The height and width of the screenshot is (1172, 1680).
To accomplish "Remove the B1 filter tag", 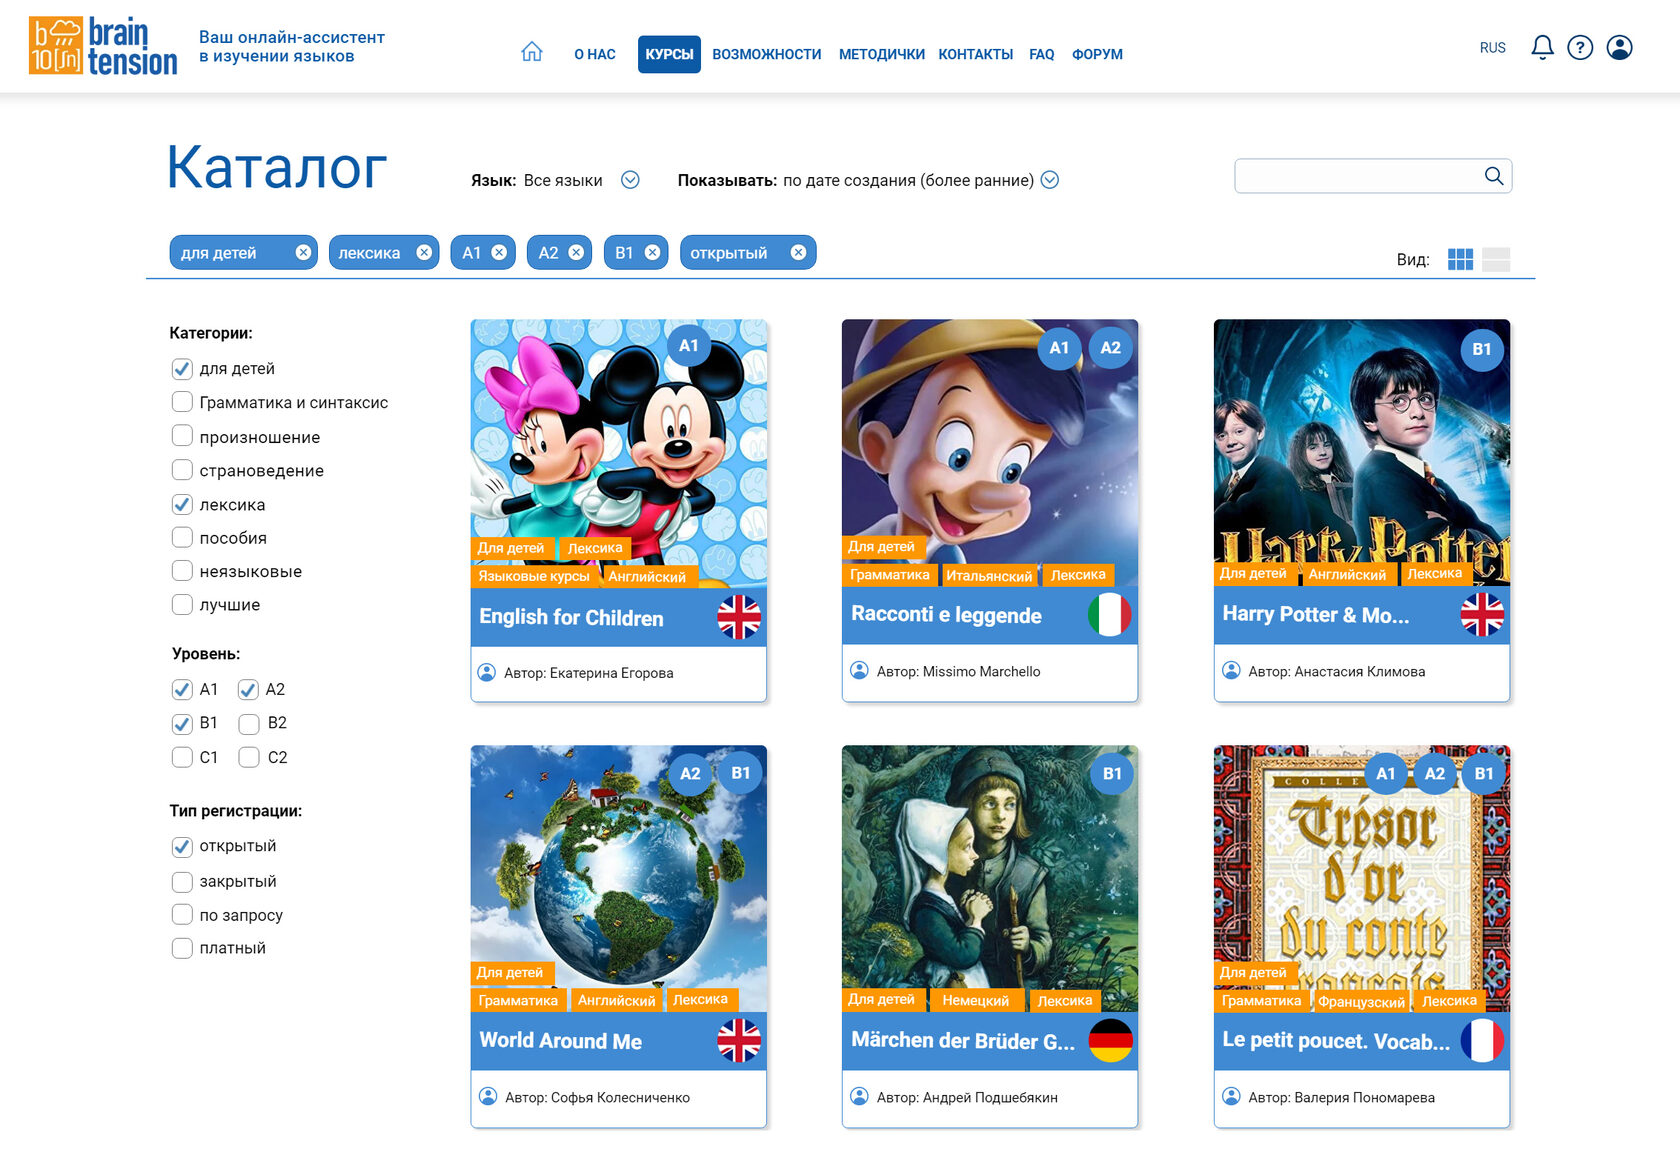I will [652, 253].
